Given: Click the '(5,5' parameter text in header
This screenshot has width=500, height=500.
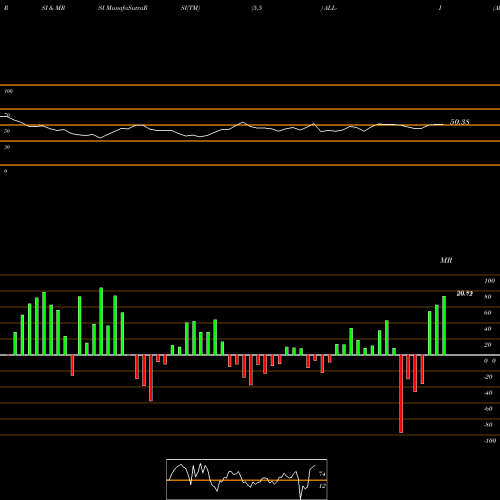Looking at the screenshot, I should pos(257,8).
